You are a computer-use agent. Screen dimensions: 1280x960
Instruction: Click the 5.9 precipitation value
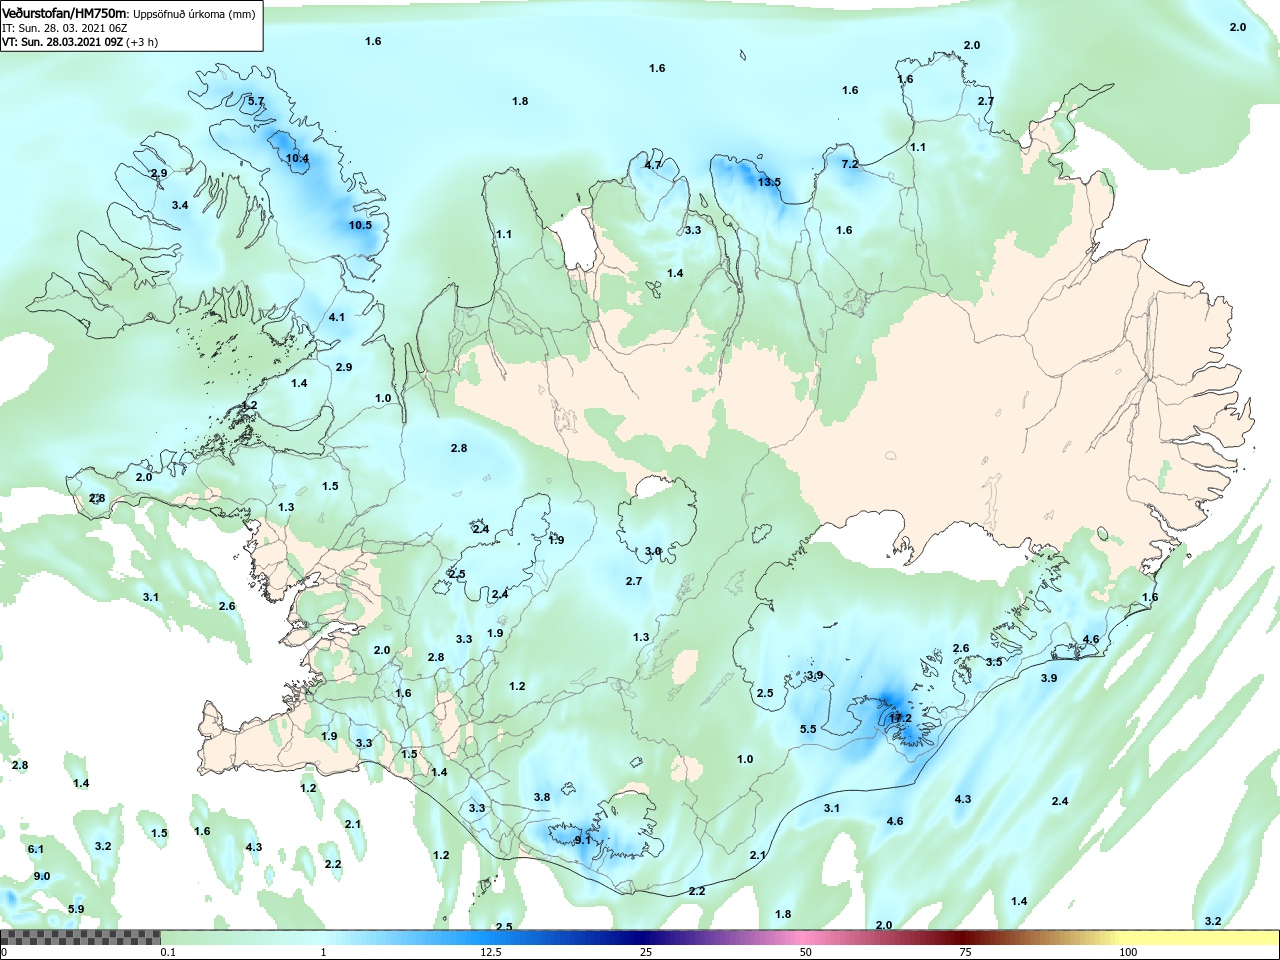coord(76,909)
